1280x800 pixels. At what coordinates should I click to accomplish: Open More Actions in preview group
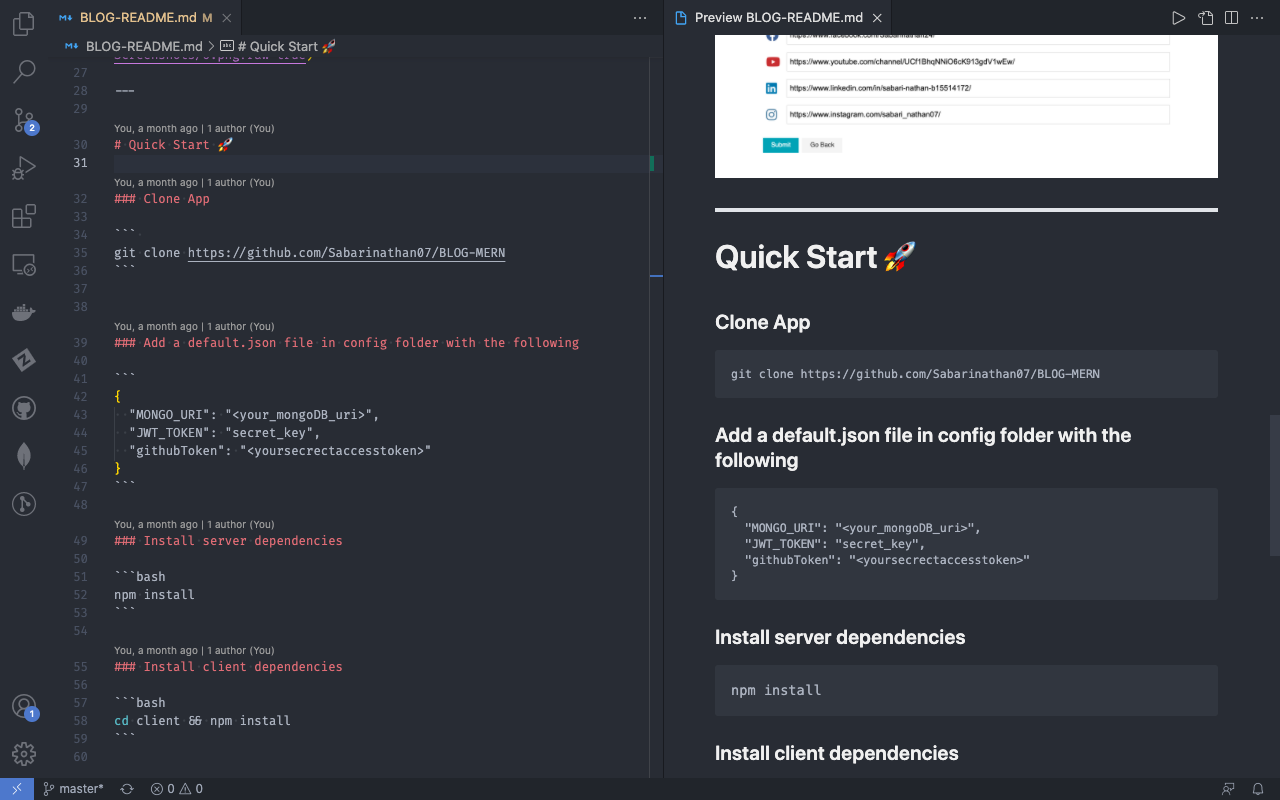[1258, 18]
